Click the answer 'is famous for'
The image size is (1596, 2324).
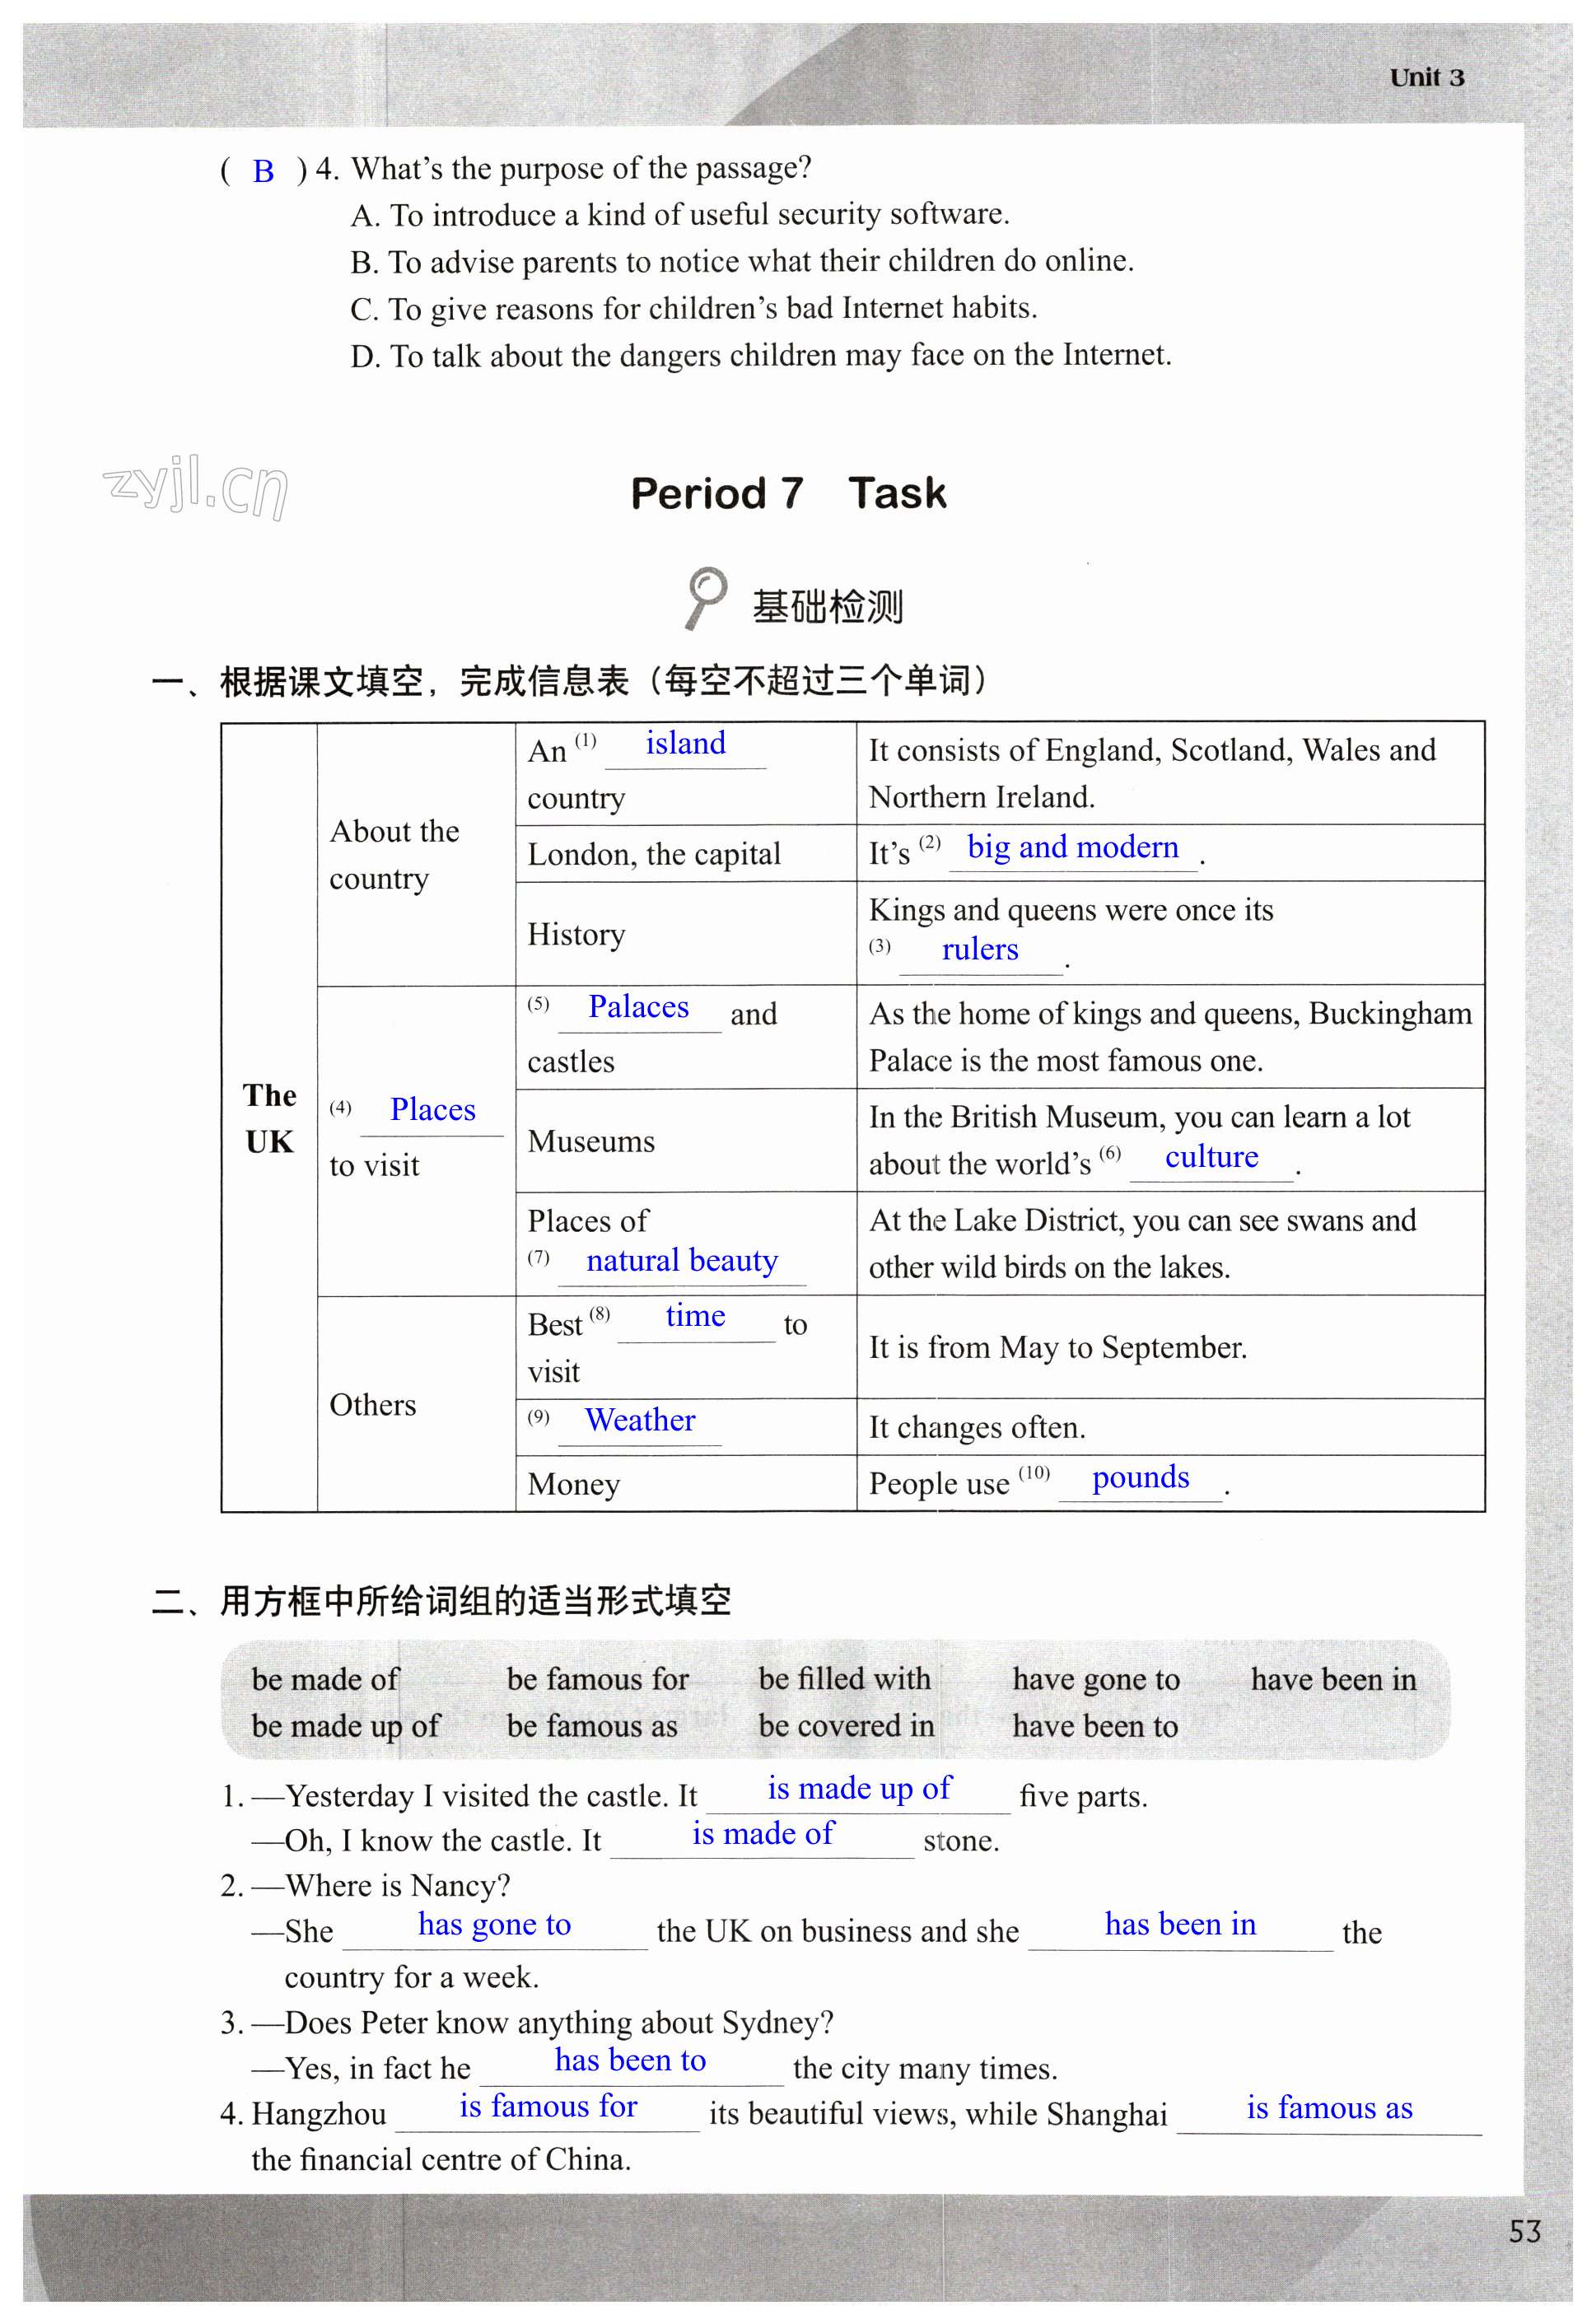coord(548,2107)
